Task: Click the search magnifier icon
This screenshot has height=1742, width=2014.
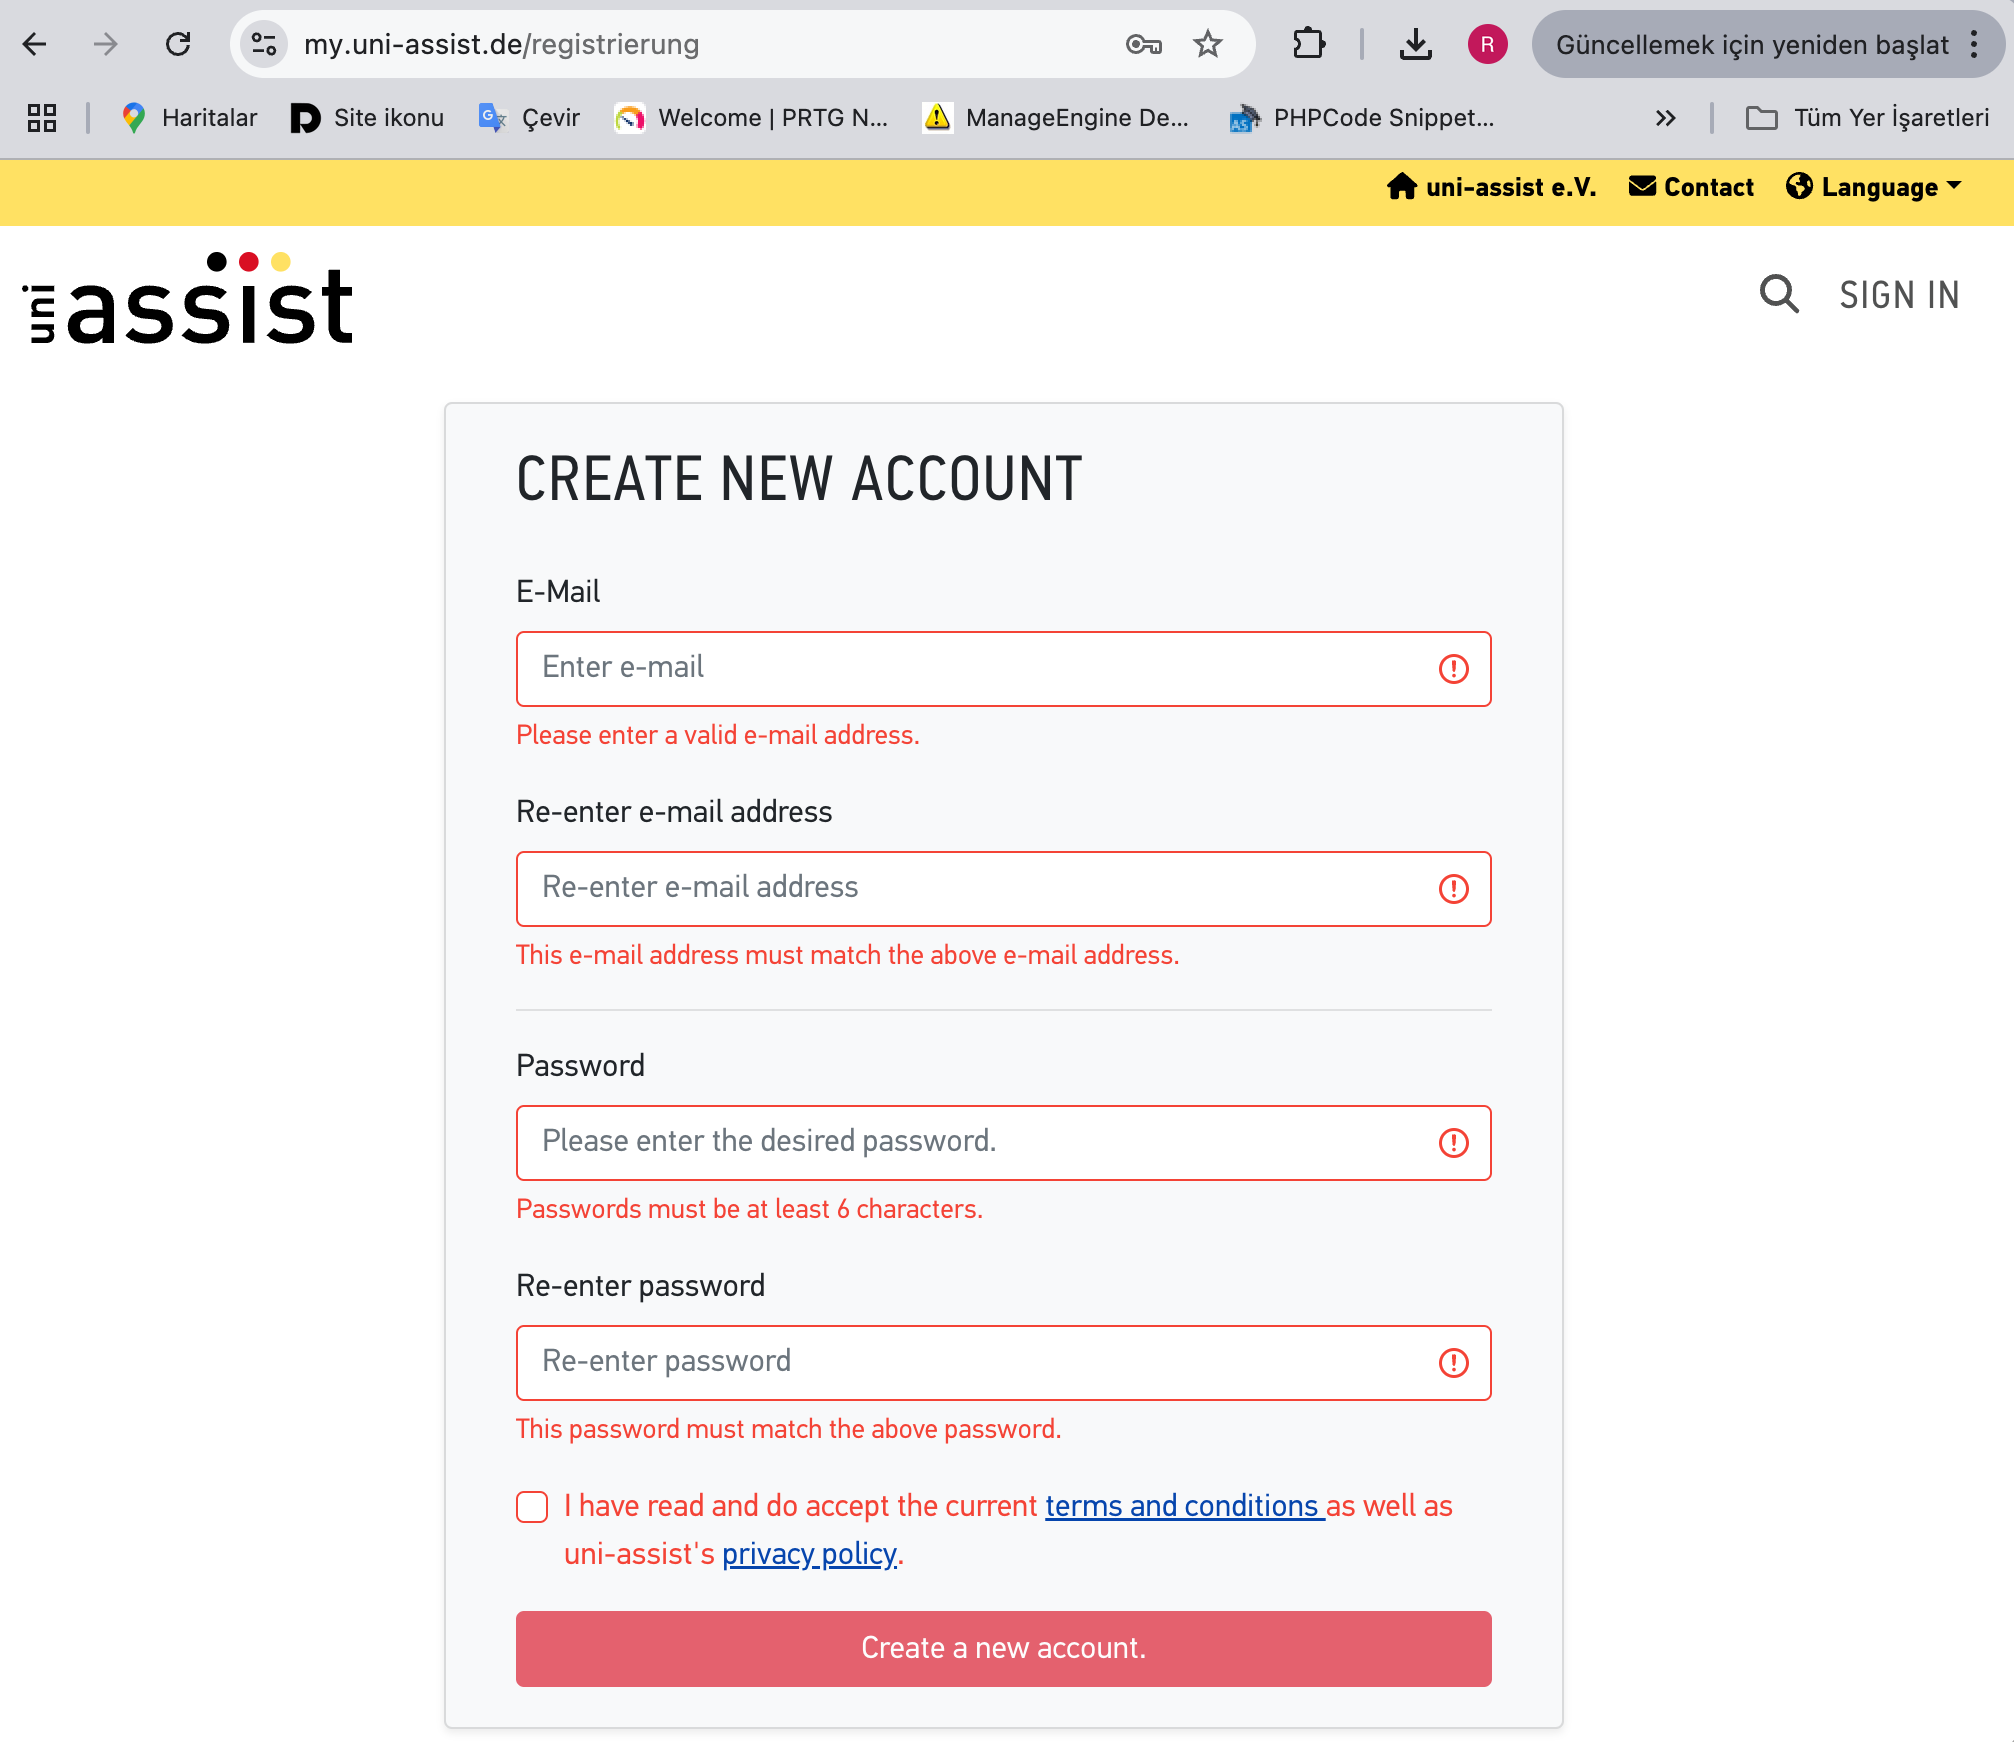Action: click(x=1779, y=294)
